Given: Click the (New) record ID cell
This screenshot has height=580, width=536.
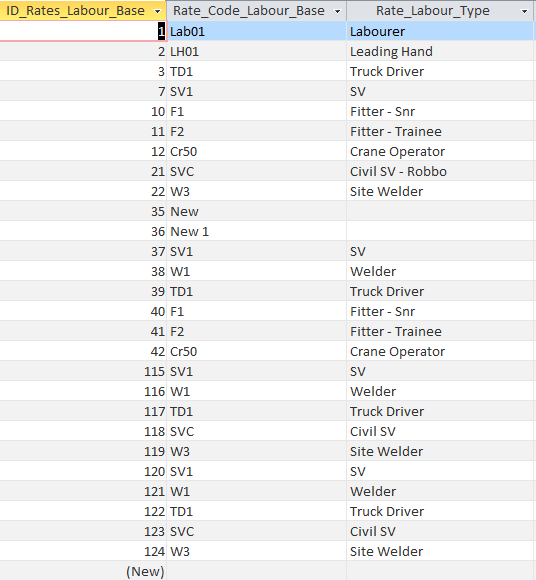Looking at the screenshot, I should [x=83, y=571].
